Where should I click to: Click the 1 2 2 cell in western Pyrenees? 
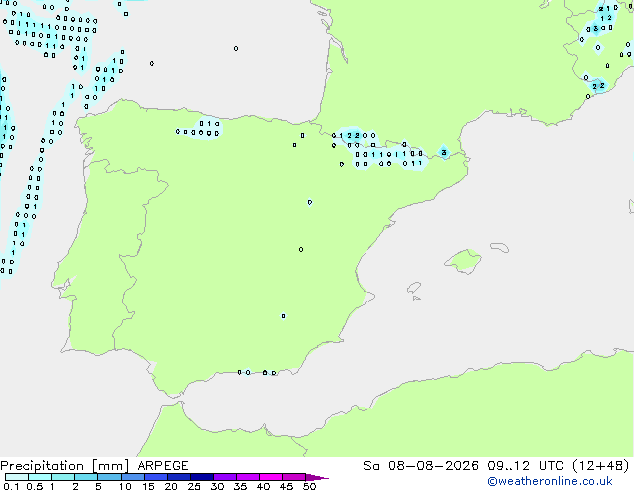(349, 136)
